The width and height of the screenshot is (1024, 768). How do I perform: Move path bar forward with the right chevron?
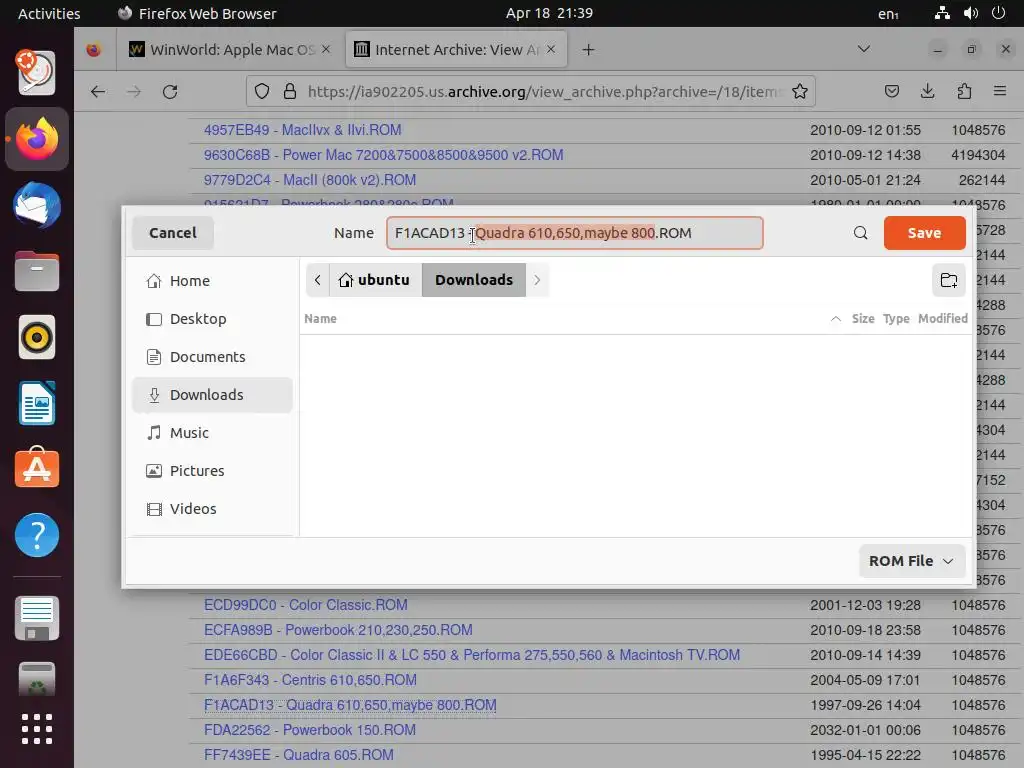coord(537,280)
